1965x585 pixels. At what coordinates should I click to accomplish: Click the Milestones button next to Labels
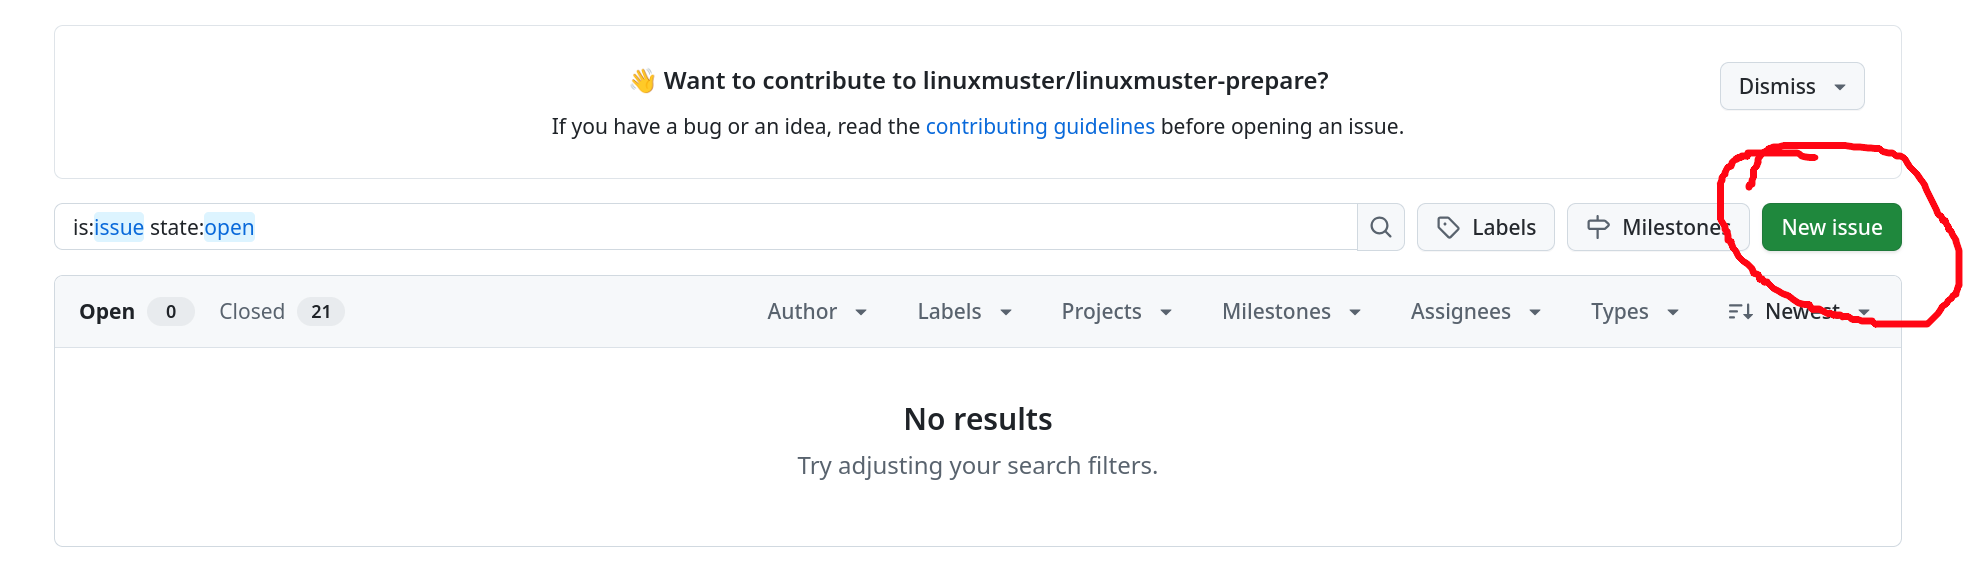(1657, 227)
